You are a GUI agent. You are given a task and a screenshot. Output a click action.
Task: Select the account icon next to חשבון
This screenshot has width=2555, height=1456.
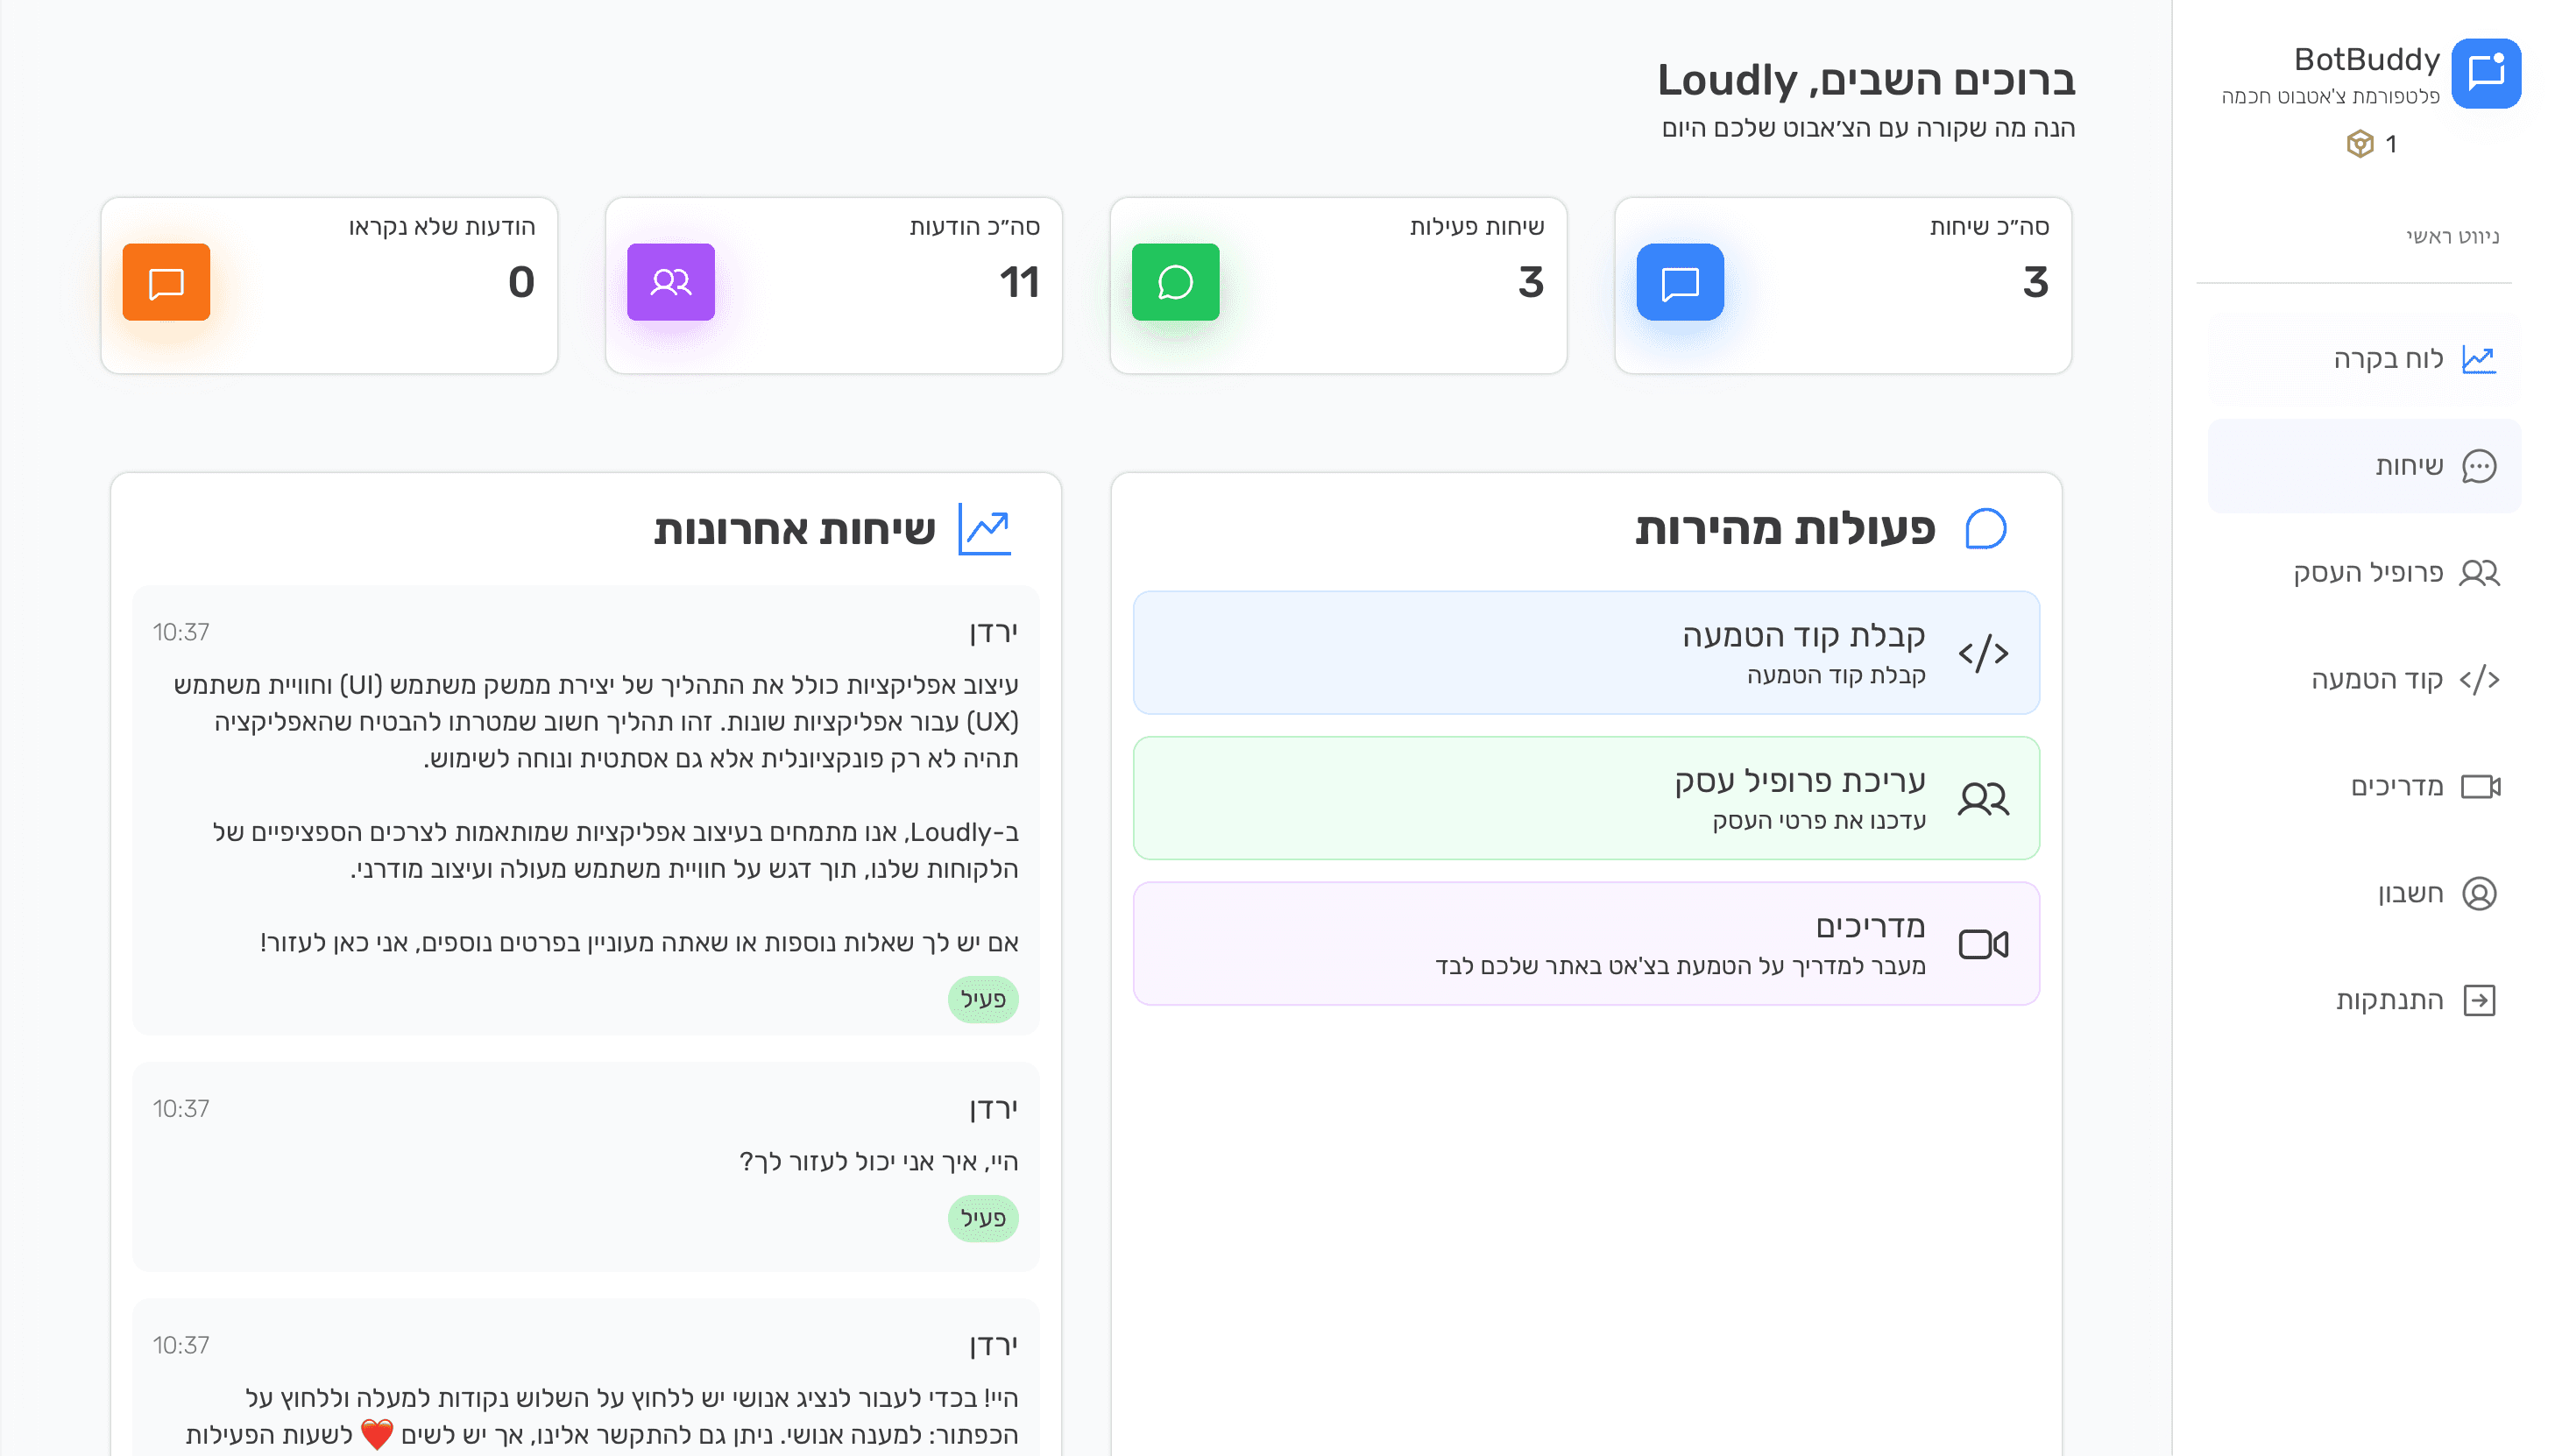(x=2478, y=893)
